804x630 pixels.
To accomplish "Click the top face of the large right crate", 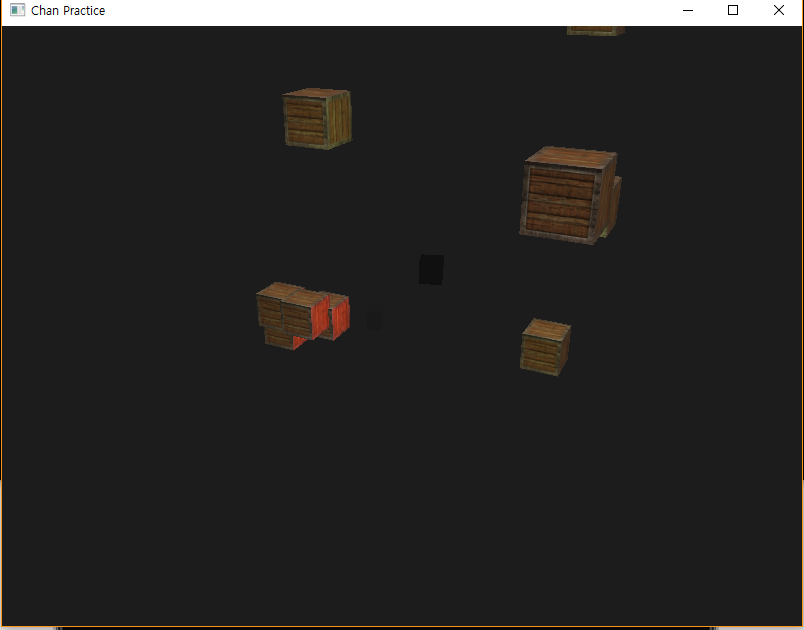I will 565,158.
